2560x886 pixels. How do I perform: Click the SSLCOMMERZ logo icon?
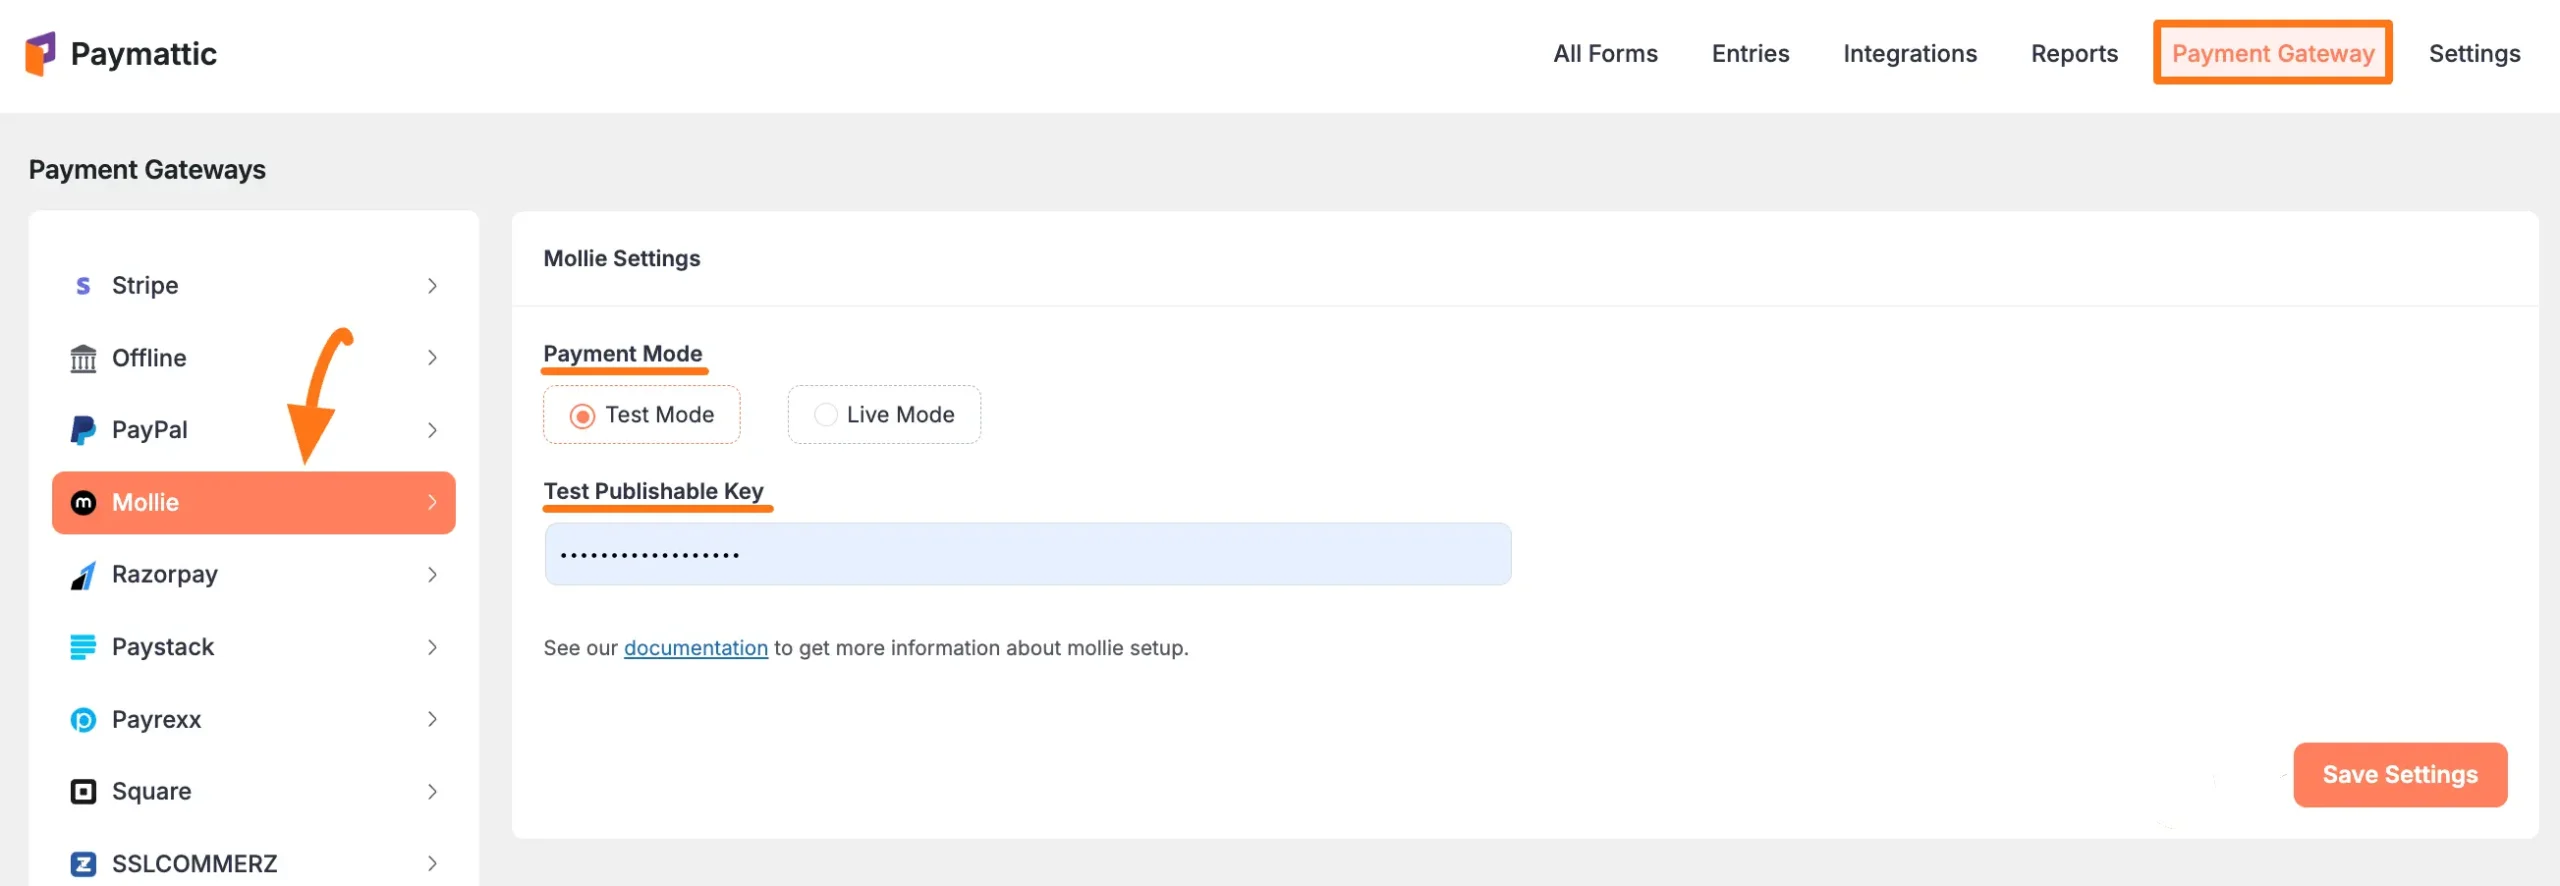coord(83,864)
